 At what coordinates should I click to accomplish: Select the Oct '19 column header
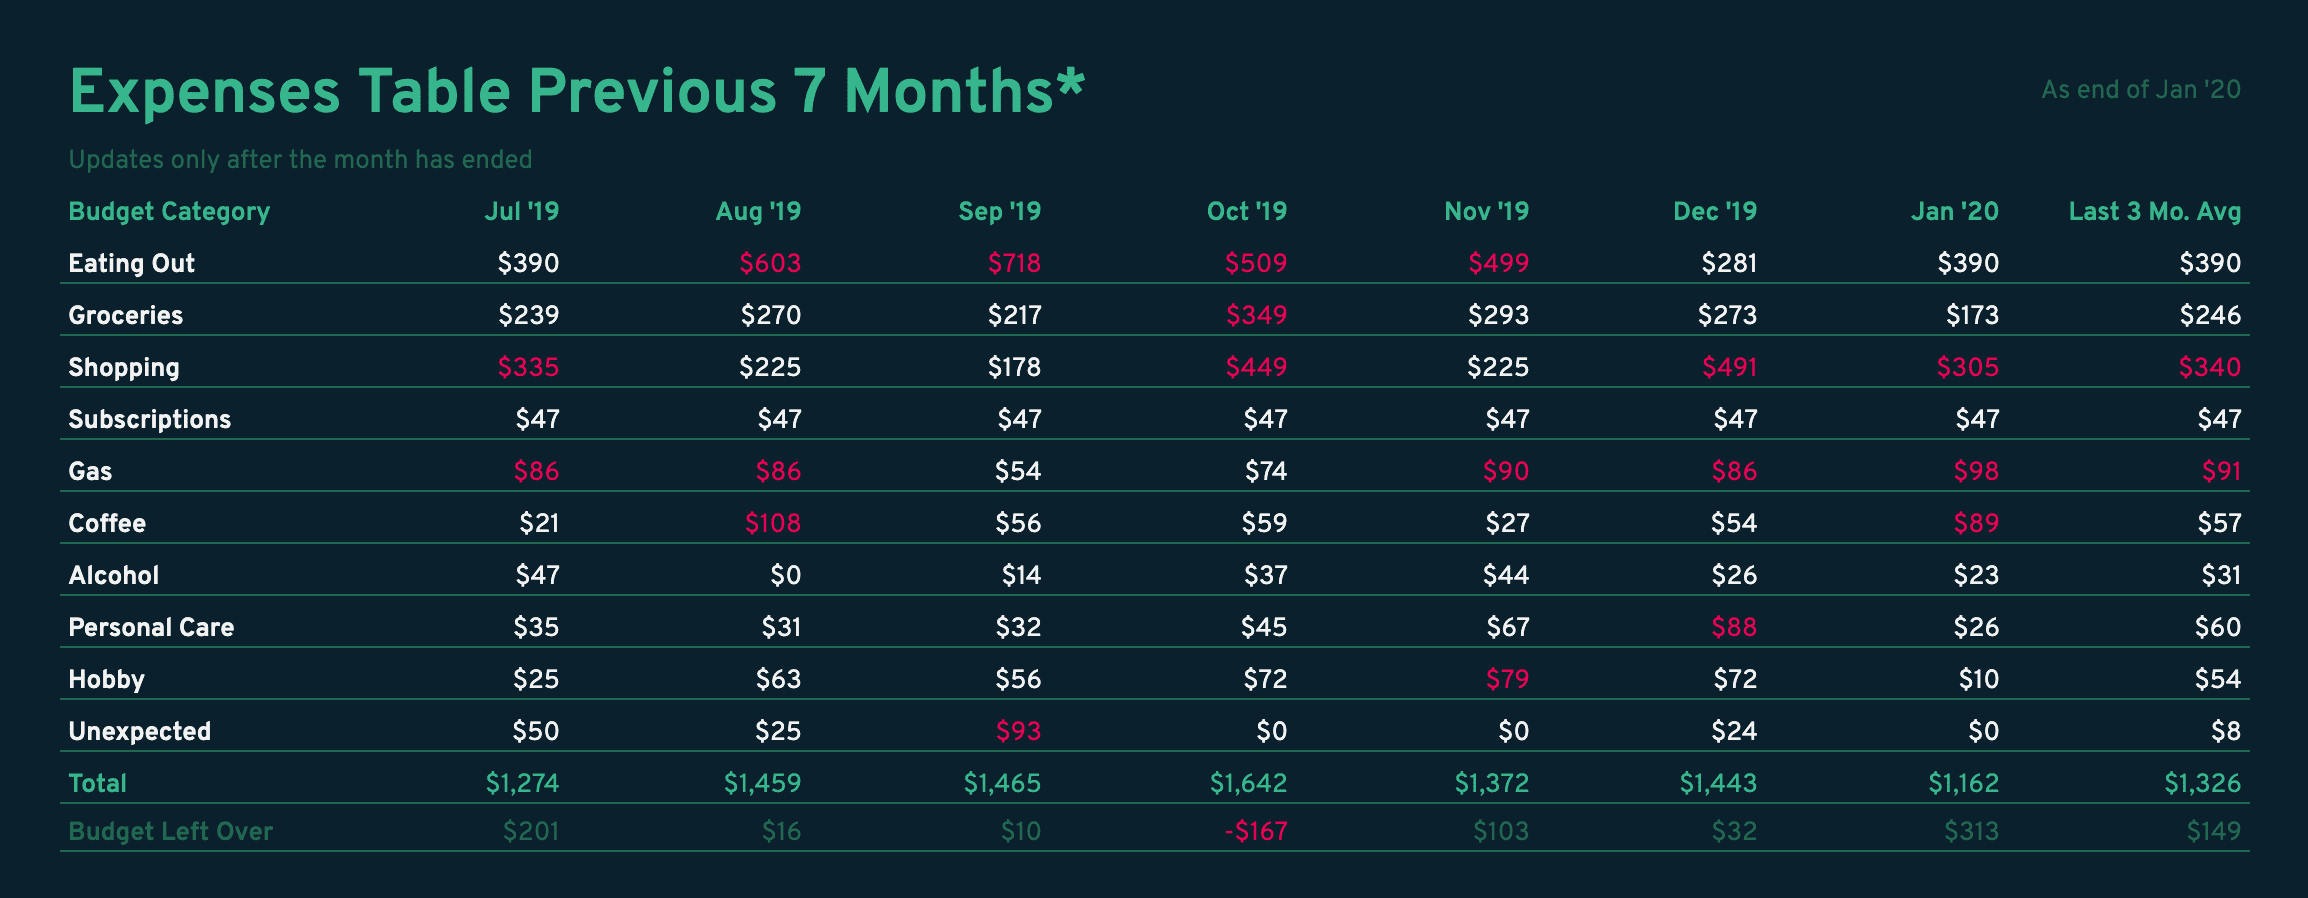[1246, 212]
